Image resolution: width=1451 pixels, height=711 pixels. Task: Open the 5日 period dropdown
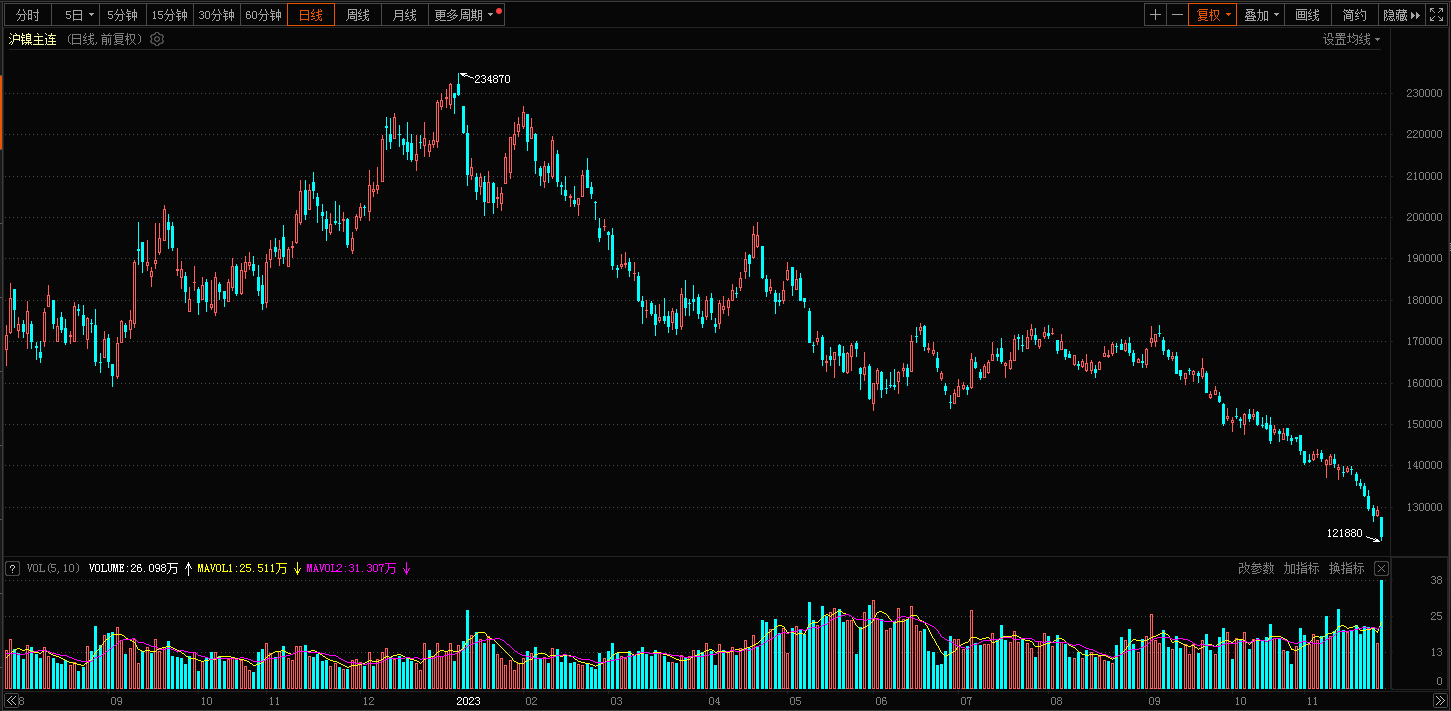coord(76,15)
